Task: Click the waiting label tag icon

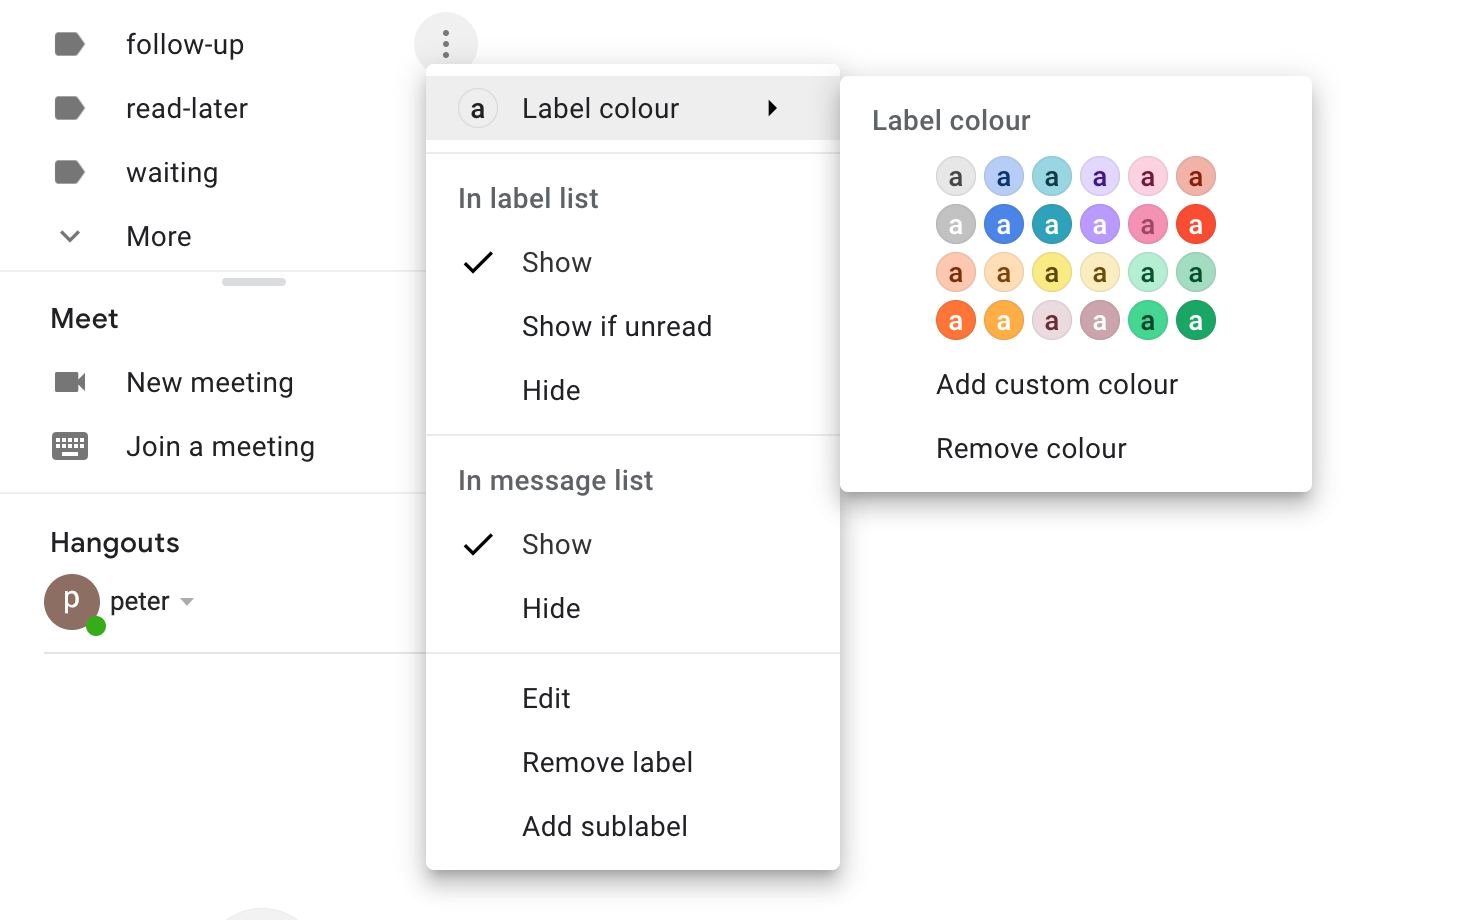Action: click(69, 172)
